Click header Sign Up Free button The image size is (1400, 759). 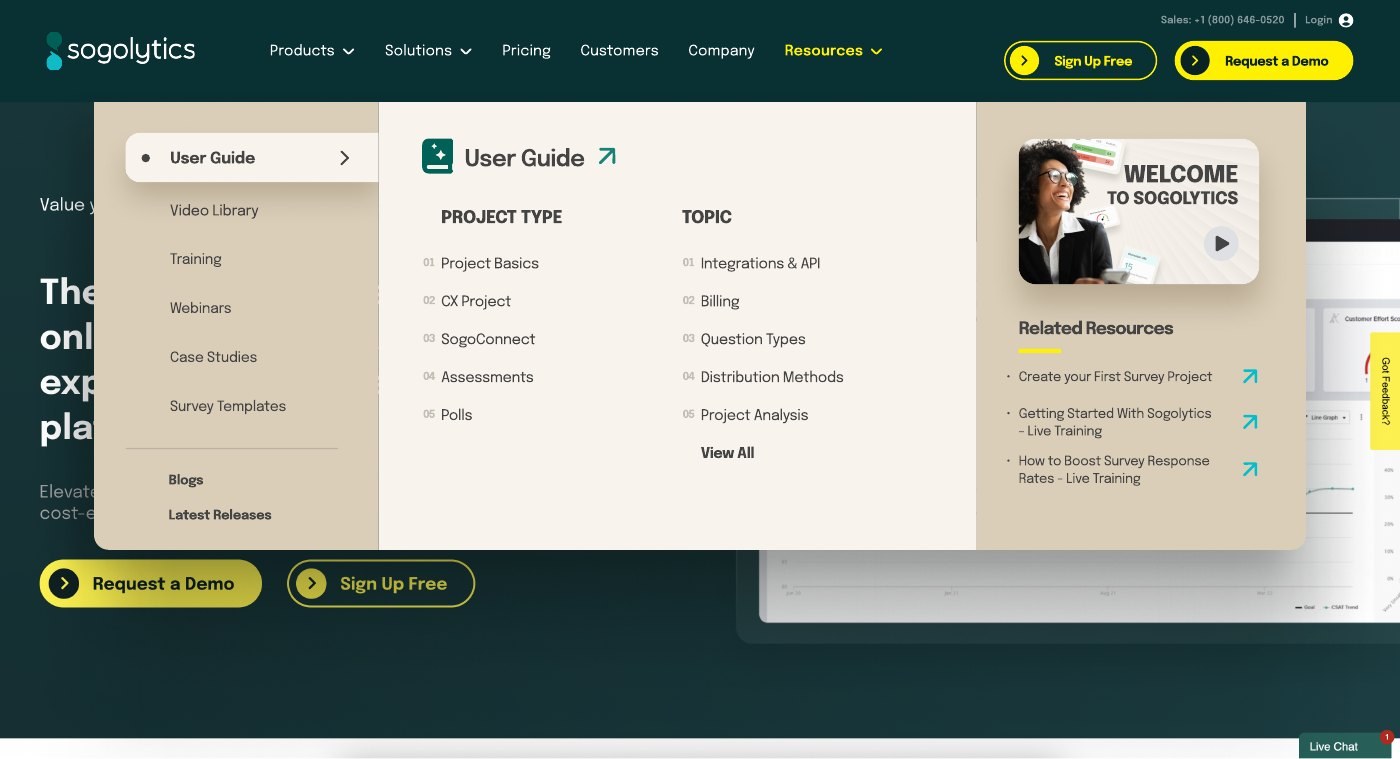tap(1080, 61)
